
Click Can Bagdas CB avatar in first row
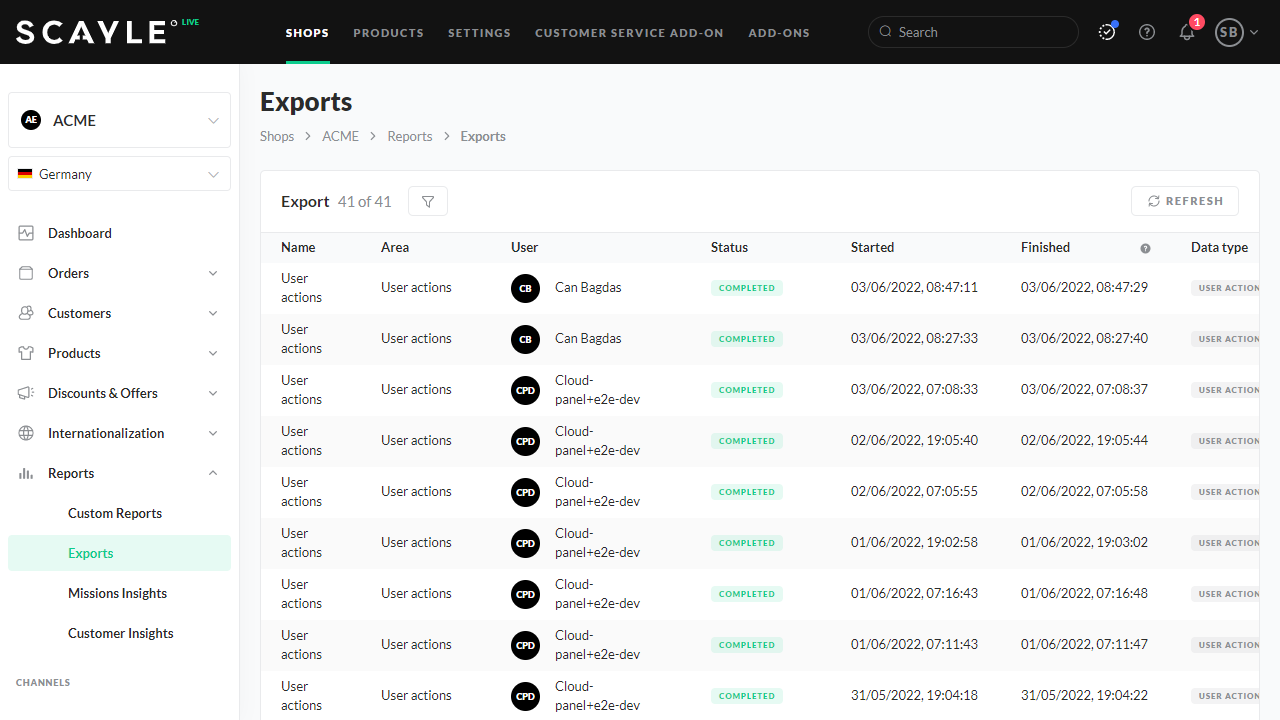tap(525, 288)
